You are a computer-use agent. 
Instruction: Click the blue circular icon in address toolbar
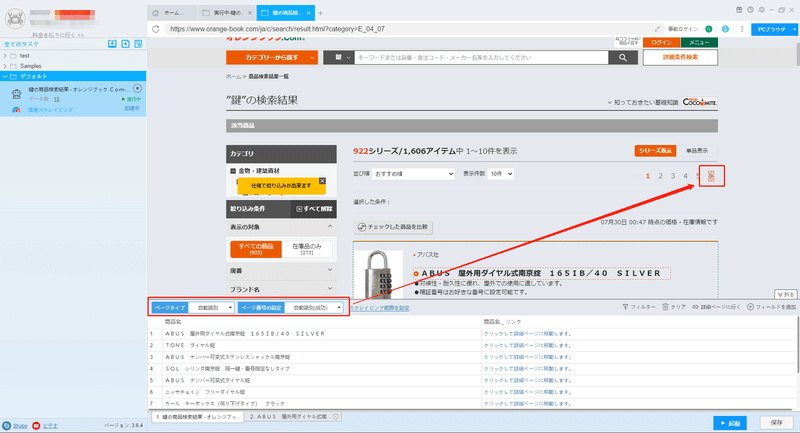725,29
